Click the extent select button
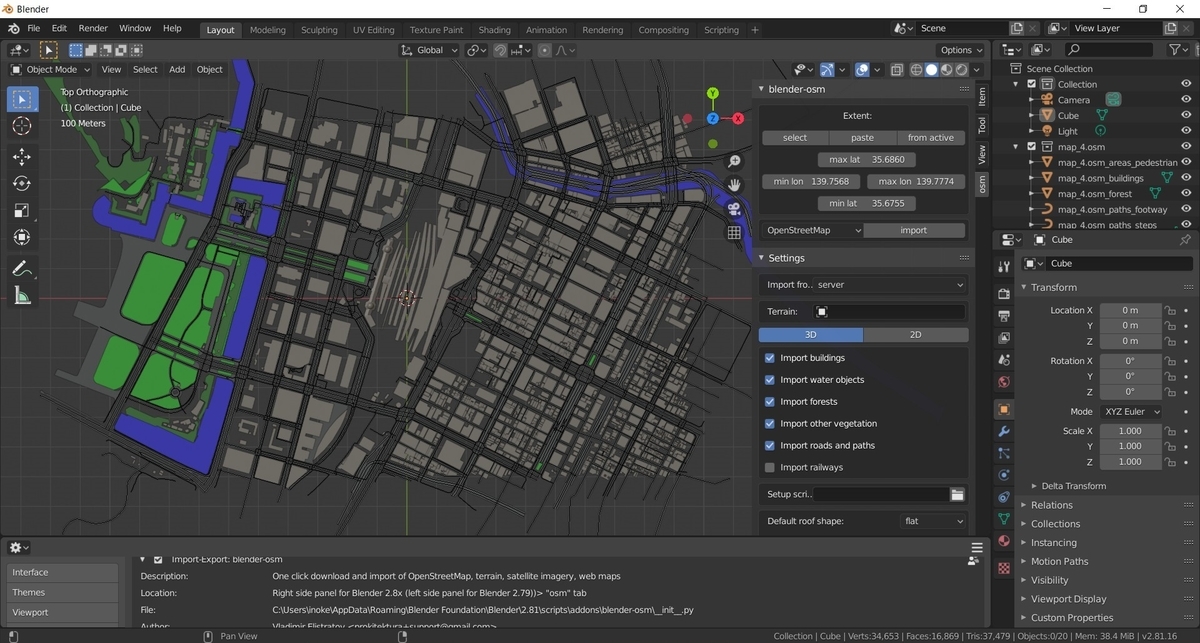This screenshot has height=643, width=1200. coord(795,138)
